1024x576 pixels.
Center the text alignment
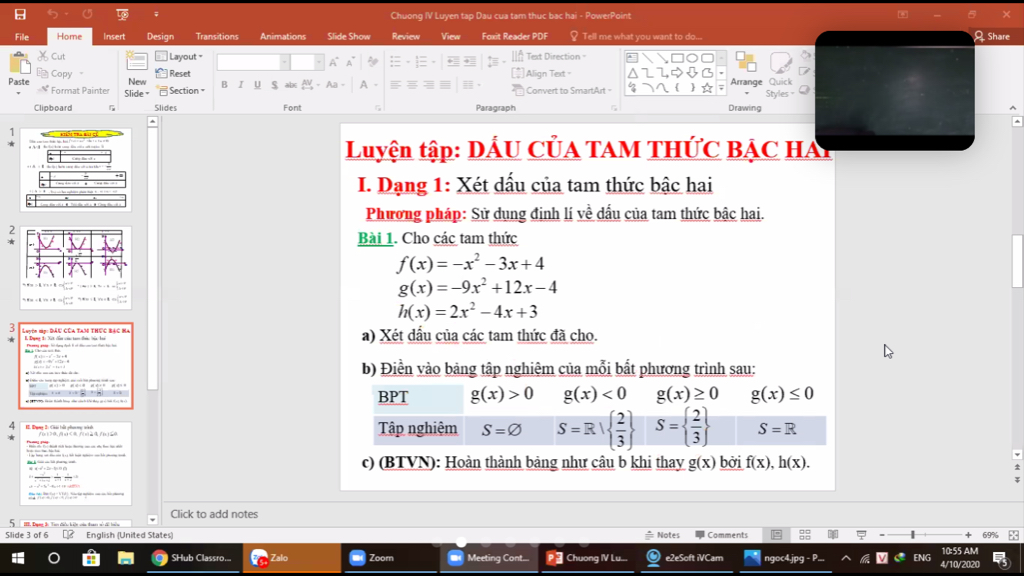coord(412,85)
